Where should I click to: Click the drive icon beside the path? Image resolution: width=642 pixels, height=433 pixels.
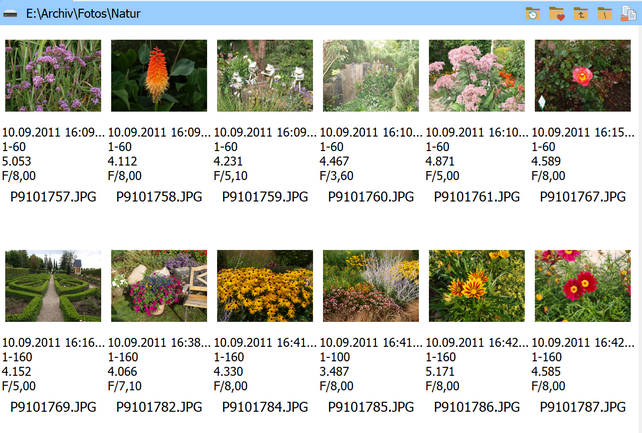coord(11,13)
